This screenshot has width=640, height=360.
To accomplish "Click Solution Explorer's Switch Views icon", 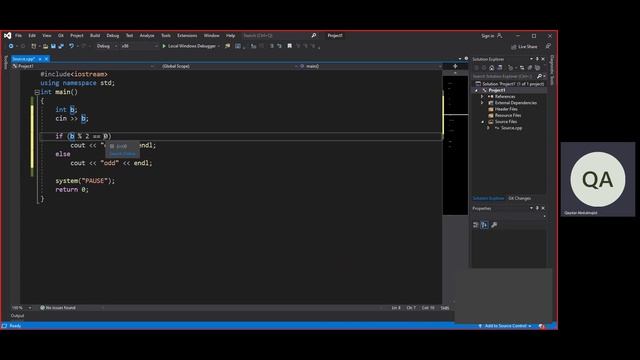I will tap(500, 68).
